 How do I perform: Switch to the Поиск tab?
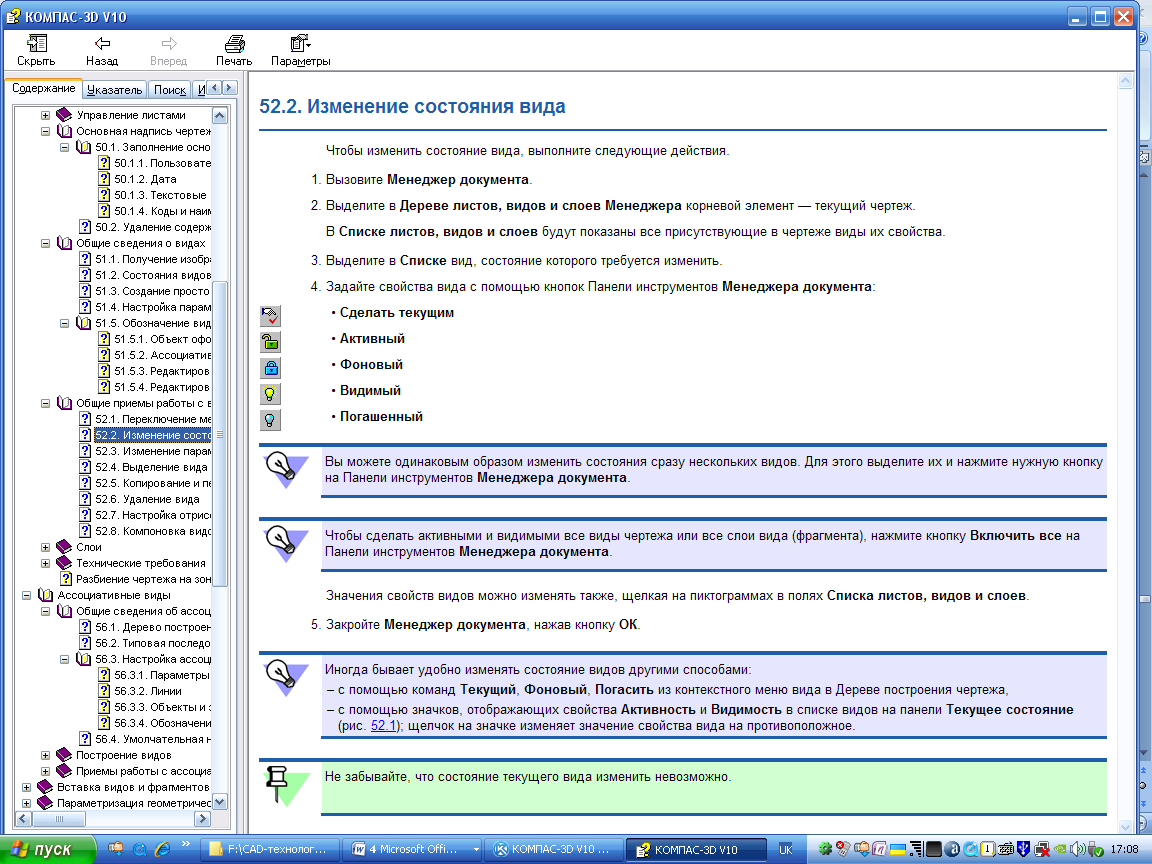coord(169,90)
